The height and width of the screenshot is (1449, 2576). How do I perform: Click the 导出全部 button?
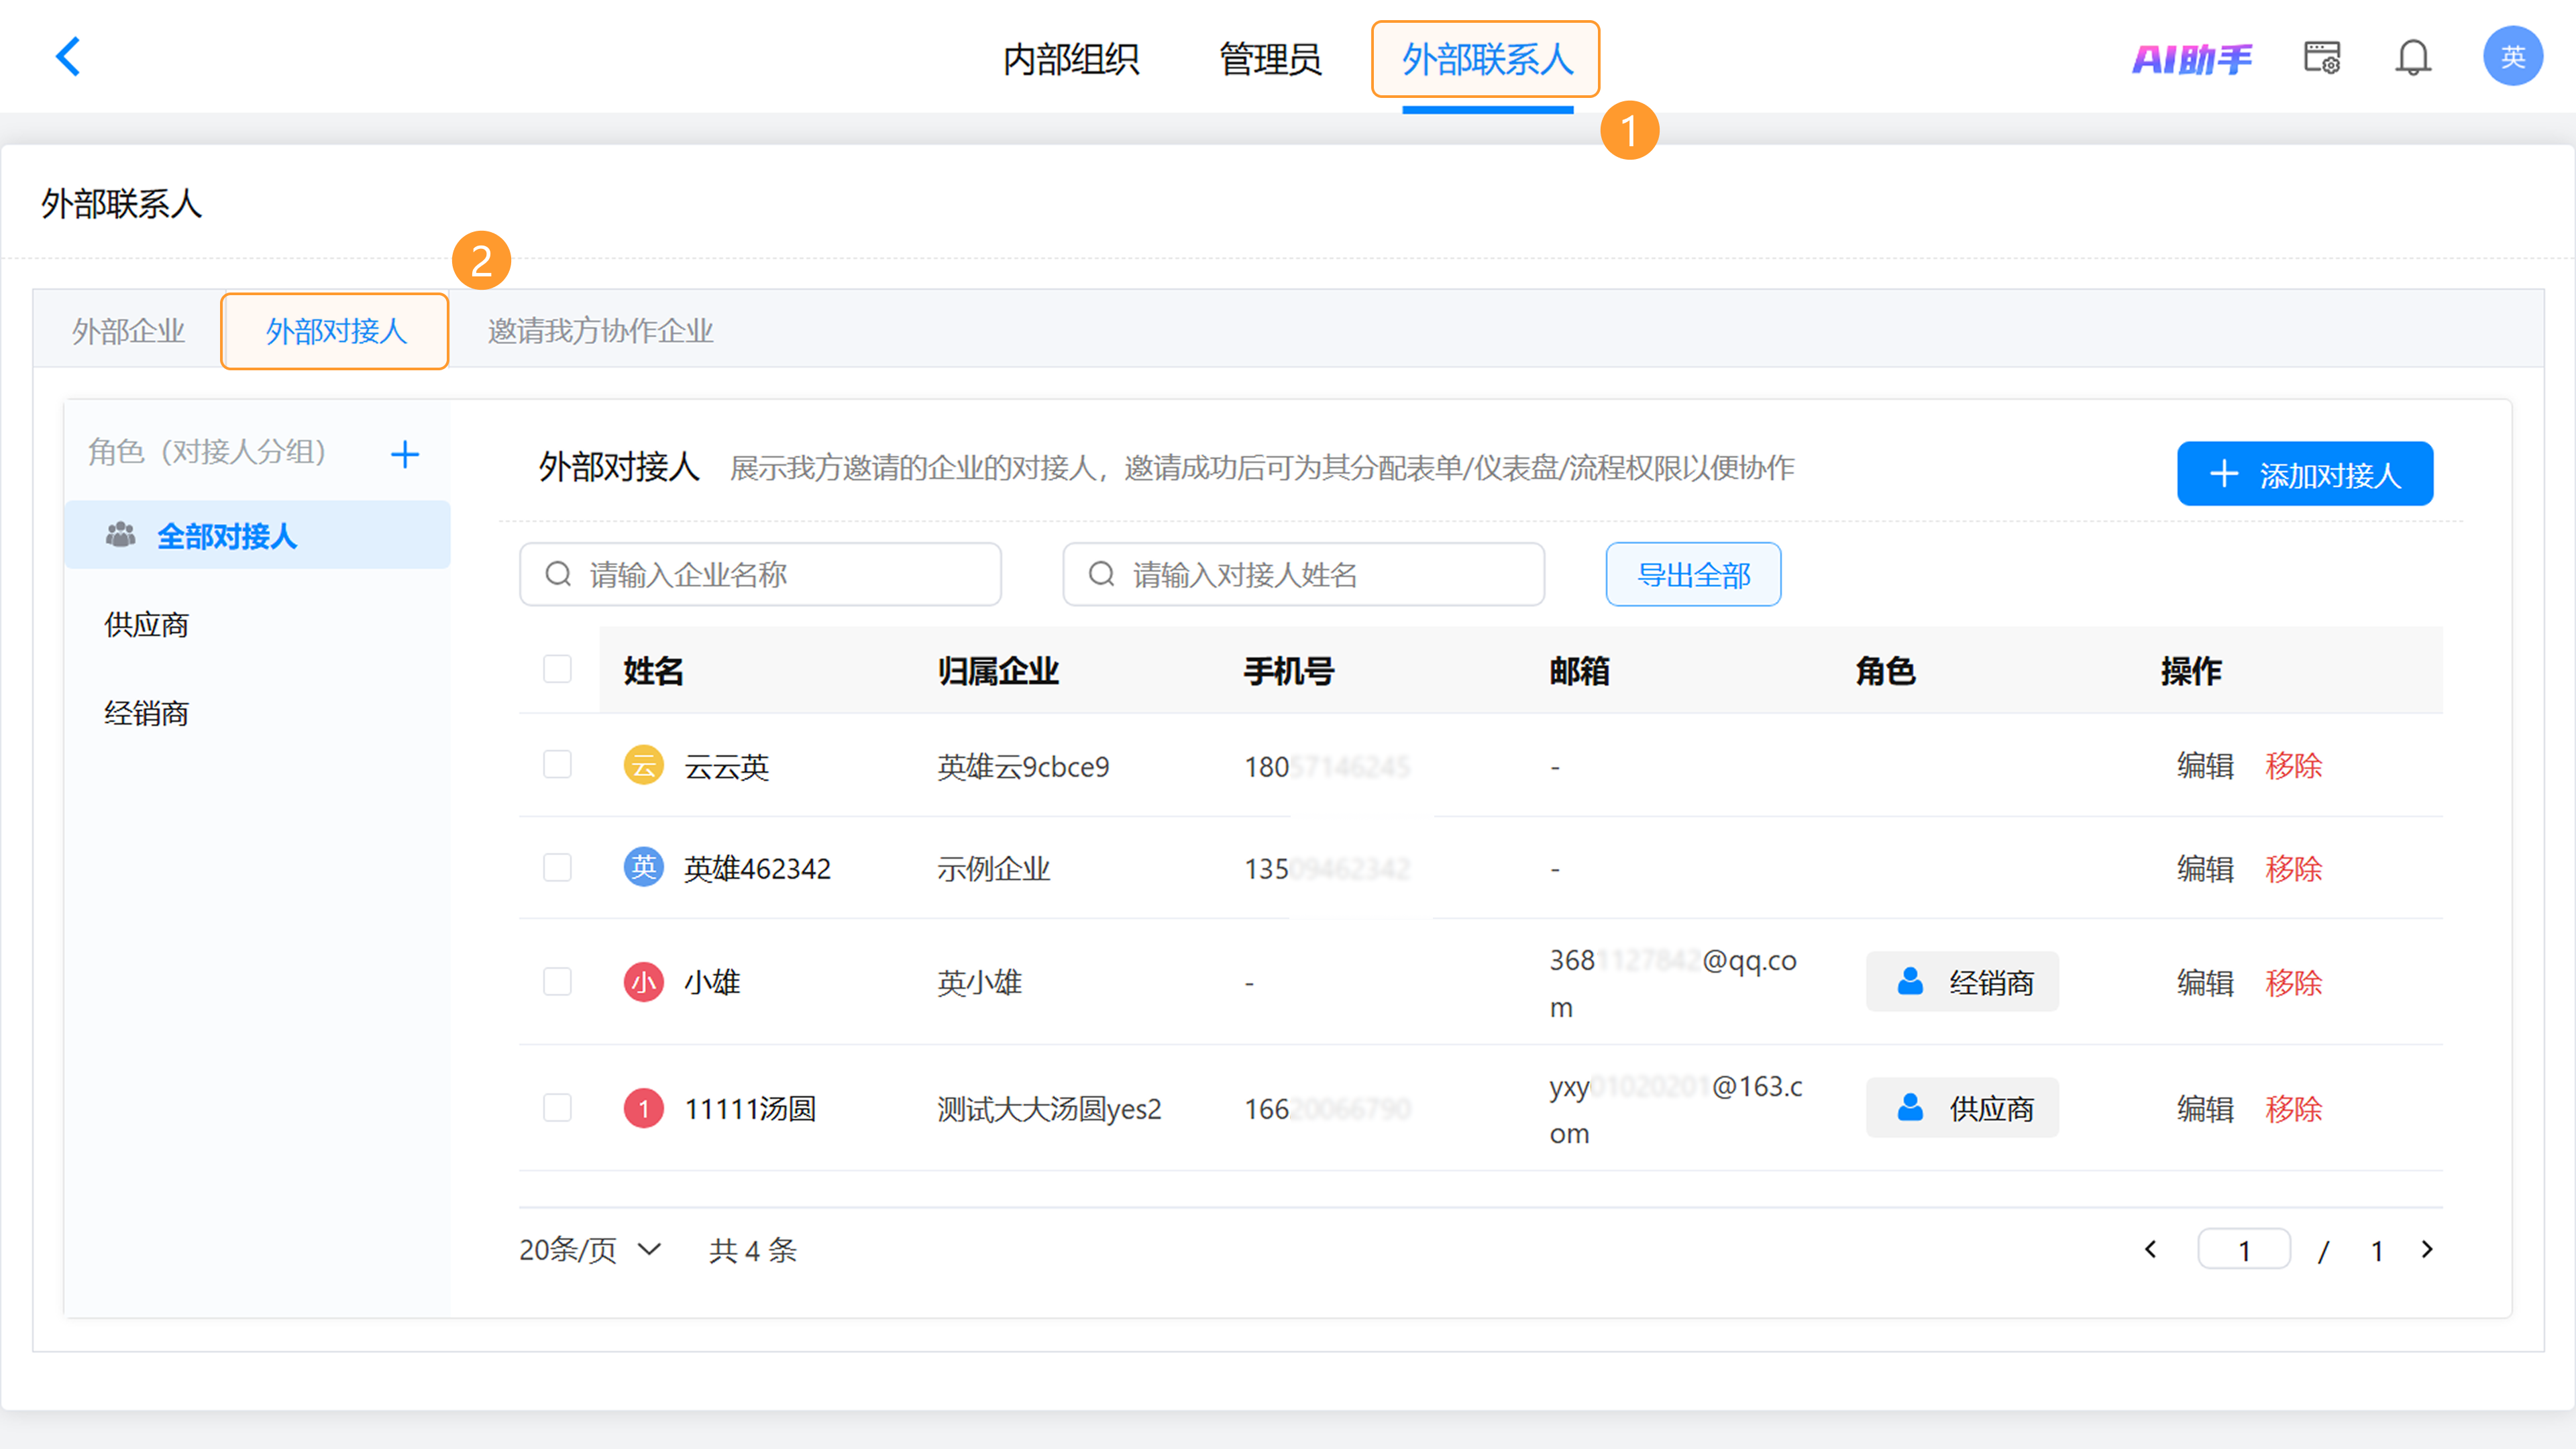(1693, 574)
